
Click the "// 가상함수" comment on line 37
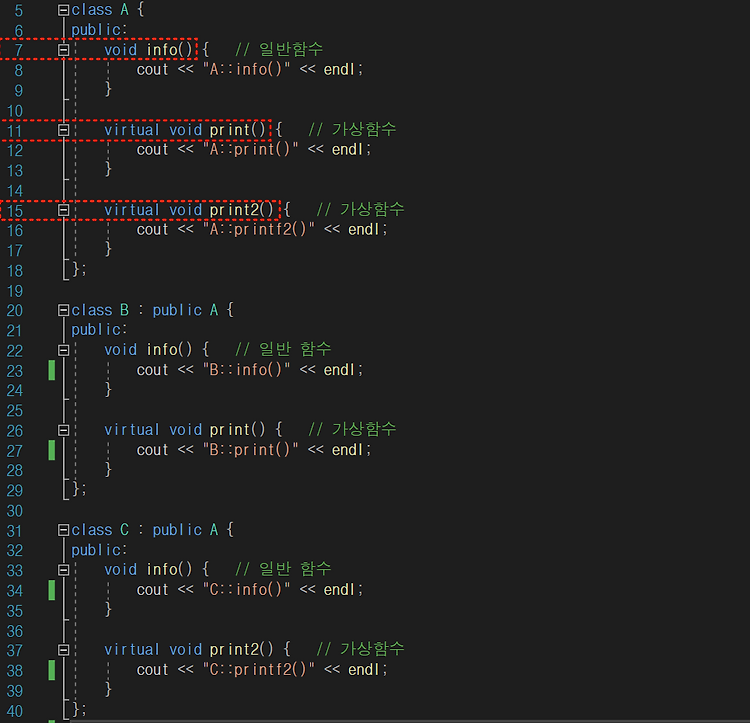pyautogui.click(x=360, y=648)
